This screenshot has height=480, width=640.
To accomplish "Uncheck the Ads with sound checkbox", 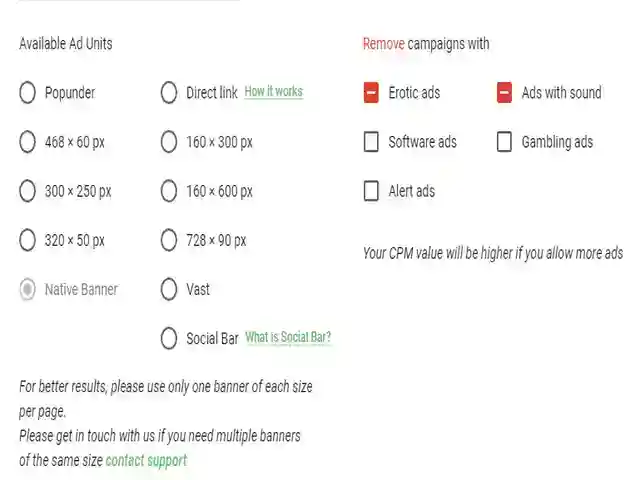I will (x=504, y=93).
